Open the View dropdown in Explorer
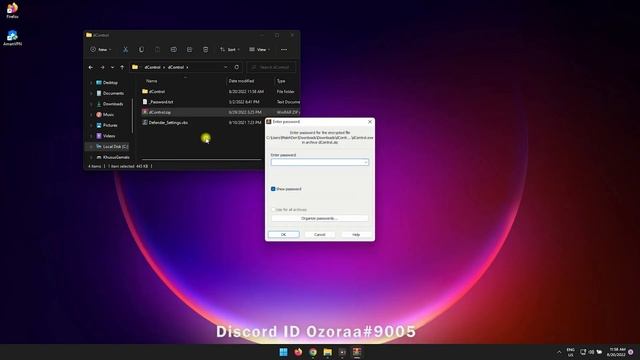The image size is (640, 360). tap(260, 49)
